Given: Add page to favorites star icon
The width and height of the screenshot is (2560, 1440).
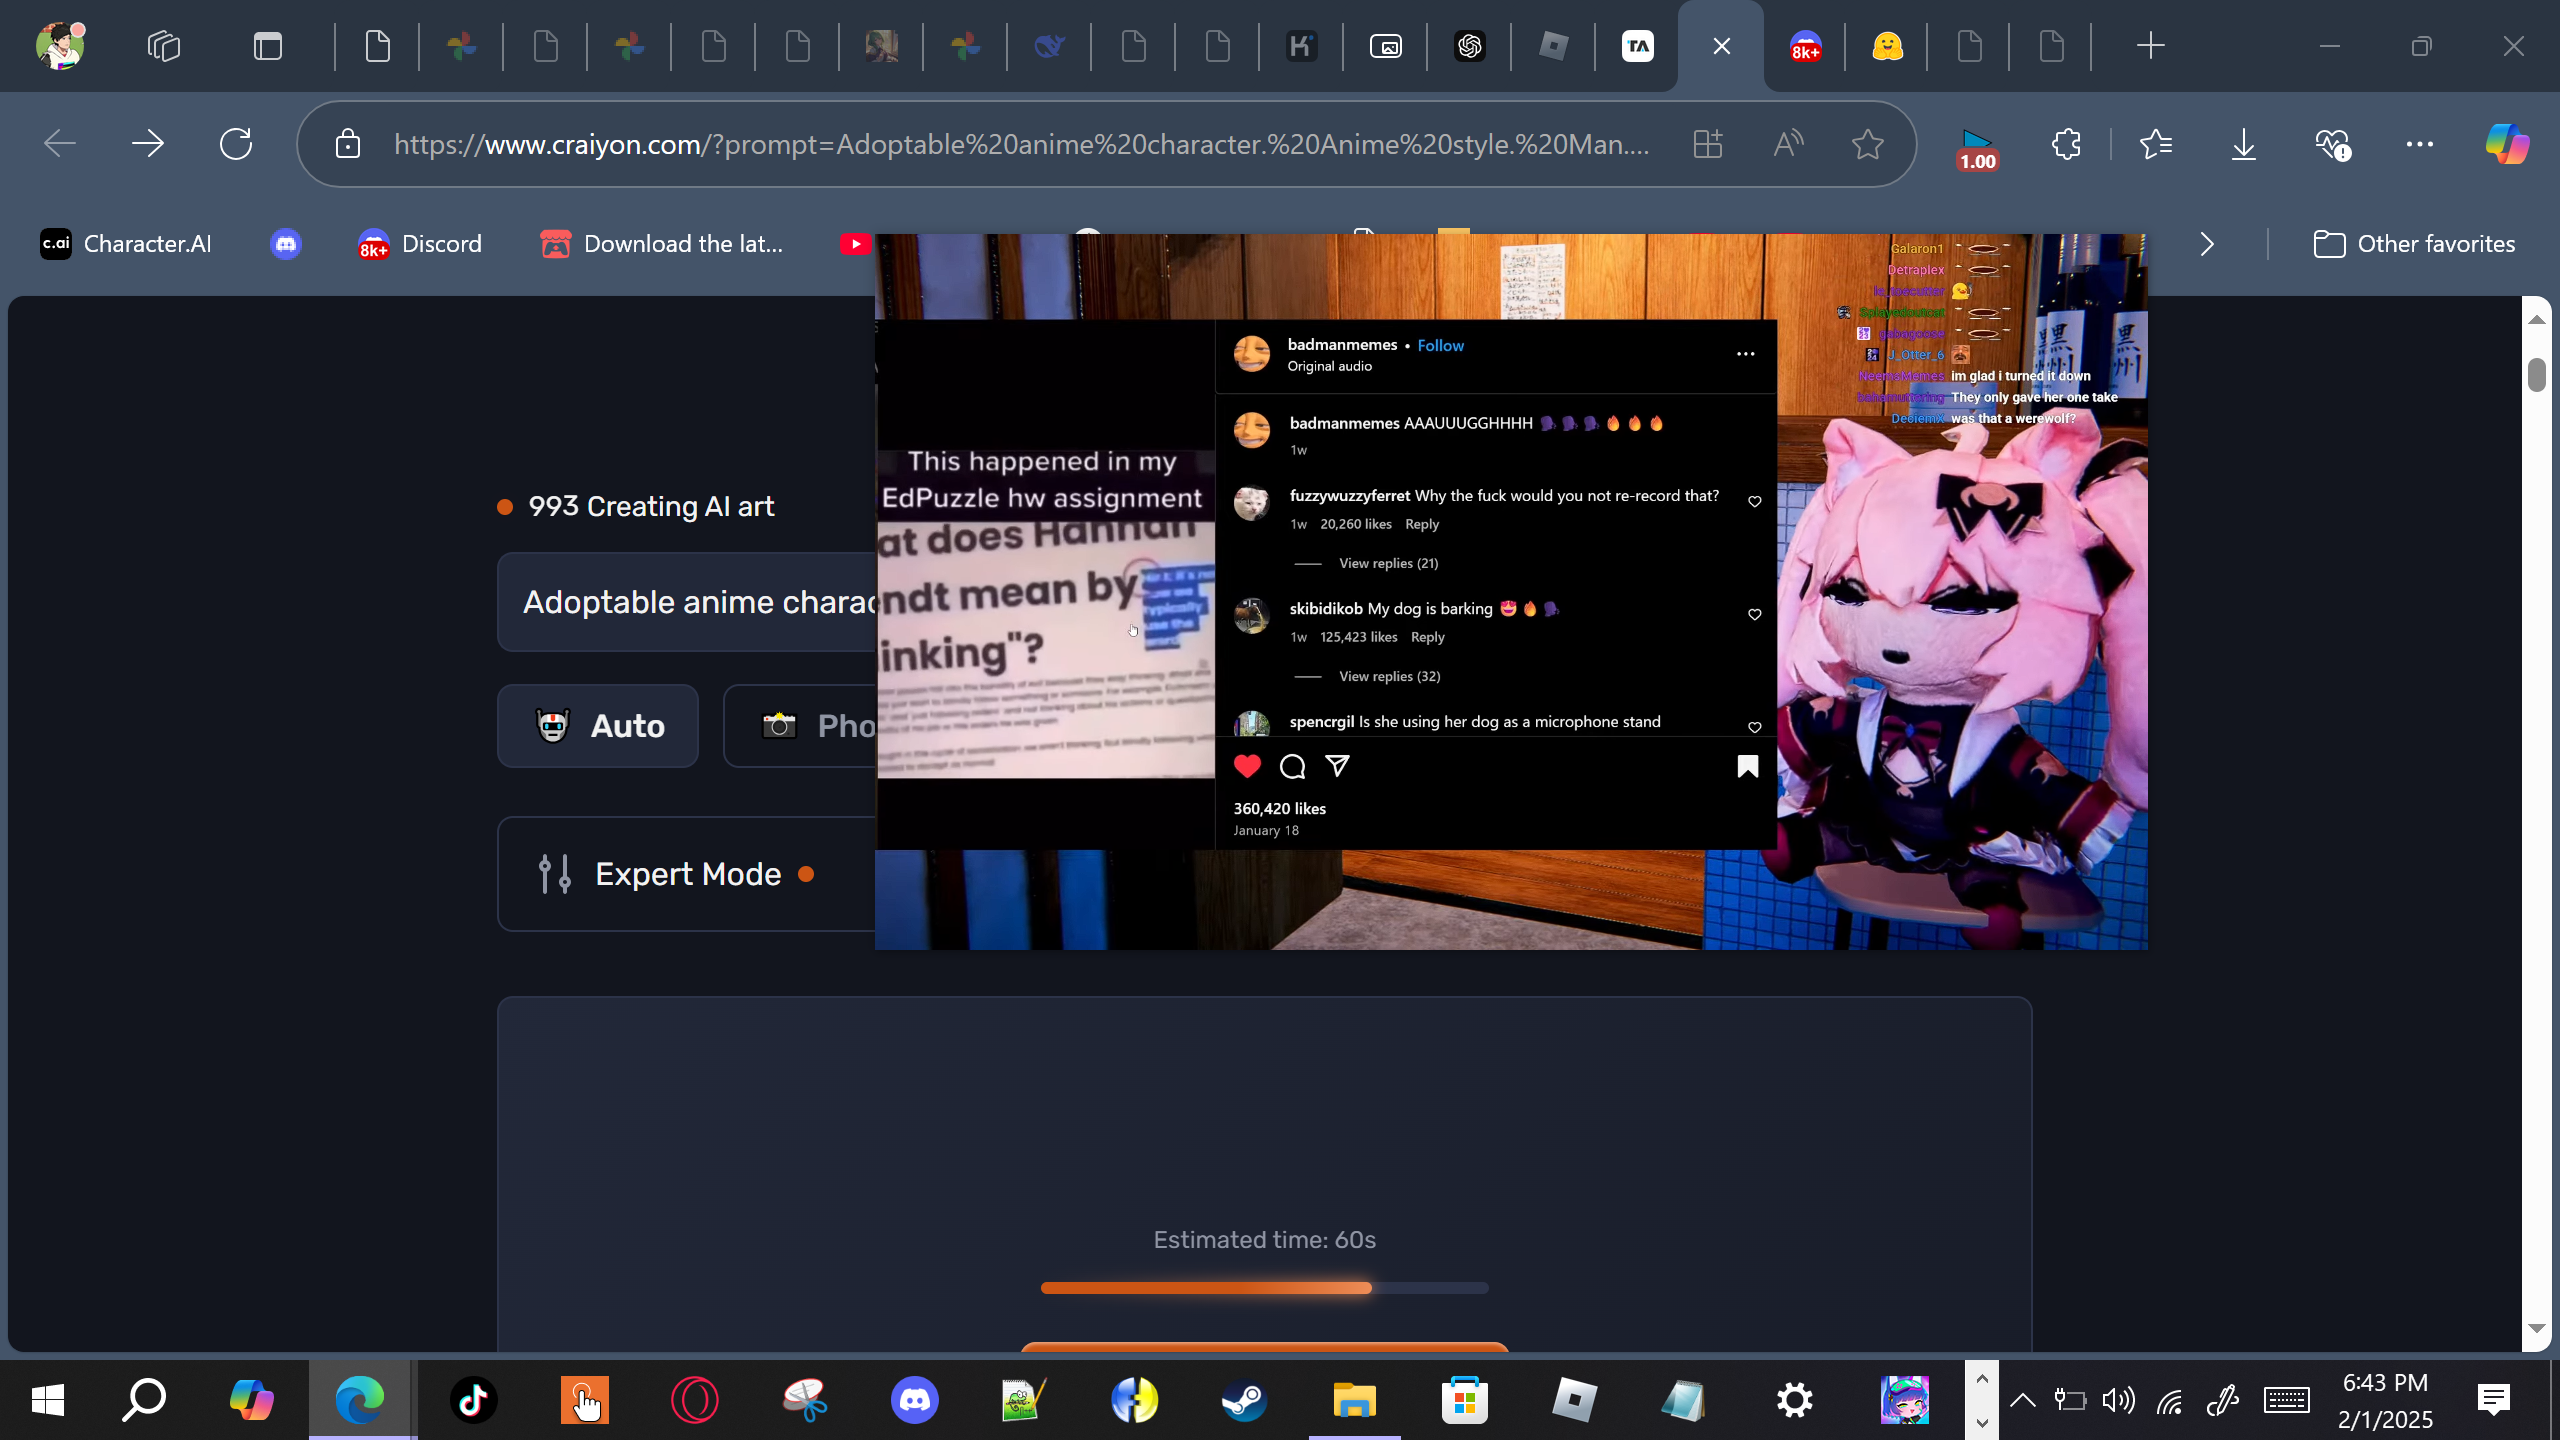Looking at the screenshot, I should pos(1867,144).
